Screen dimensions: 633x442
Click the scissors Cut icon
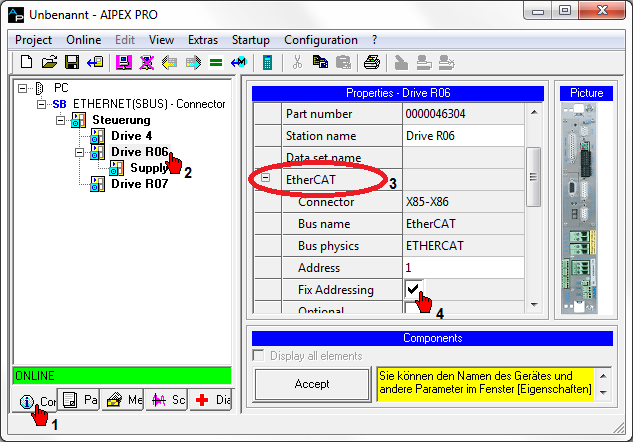tap(298, 63)
